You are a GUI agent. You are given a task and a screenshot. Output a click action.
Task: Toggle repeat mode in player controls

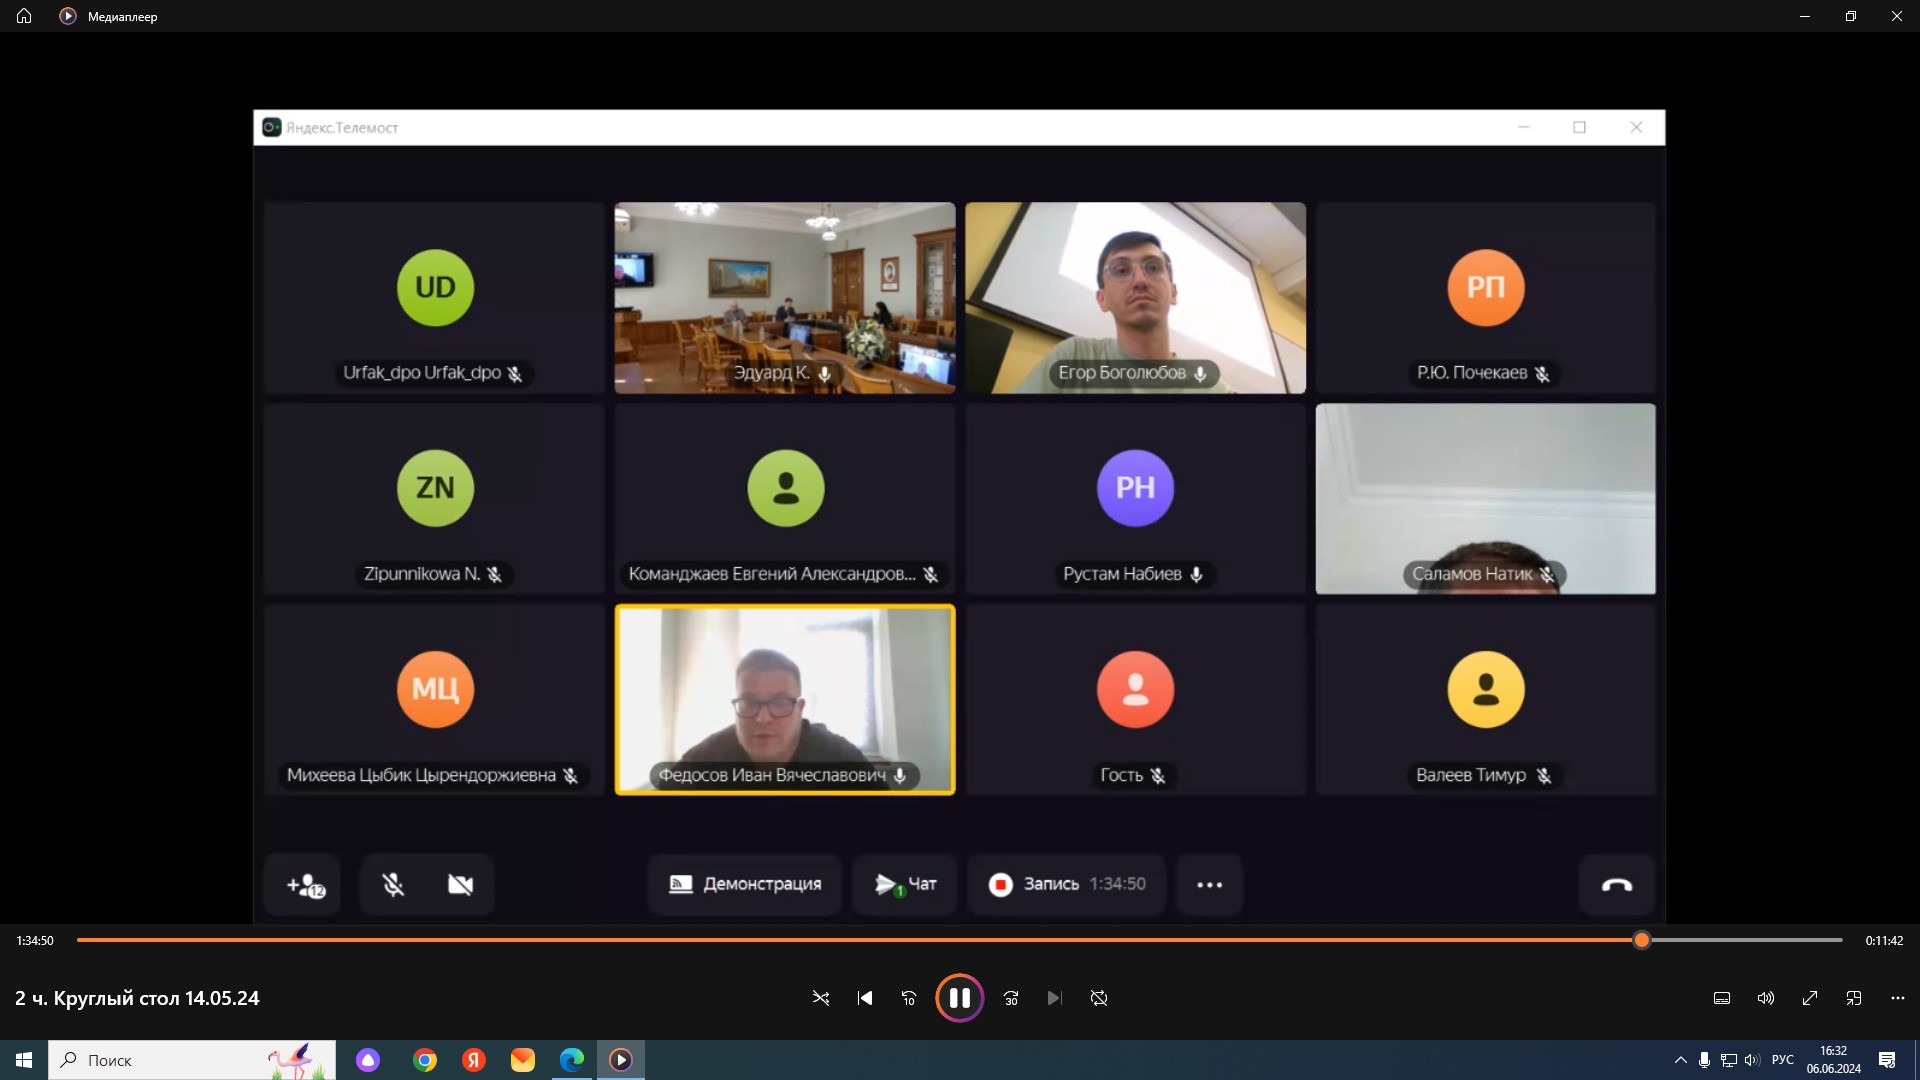(1099, 998)
